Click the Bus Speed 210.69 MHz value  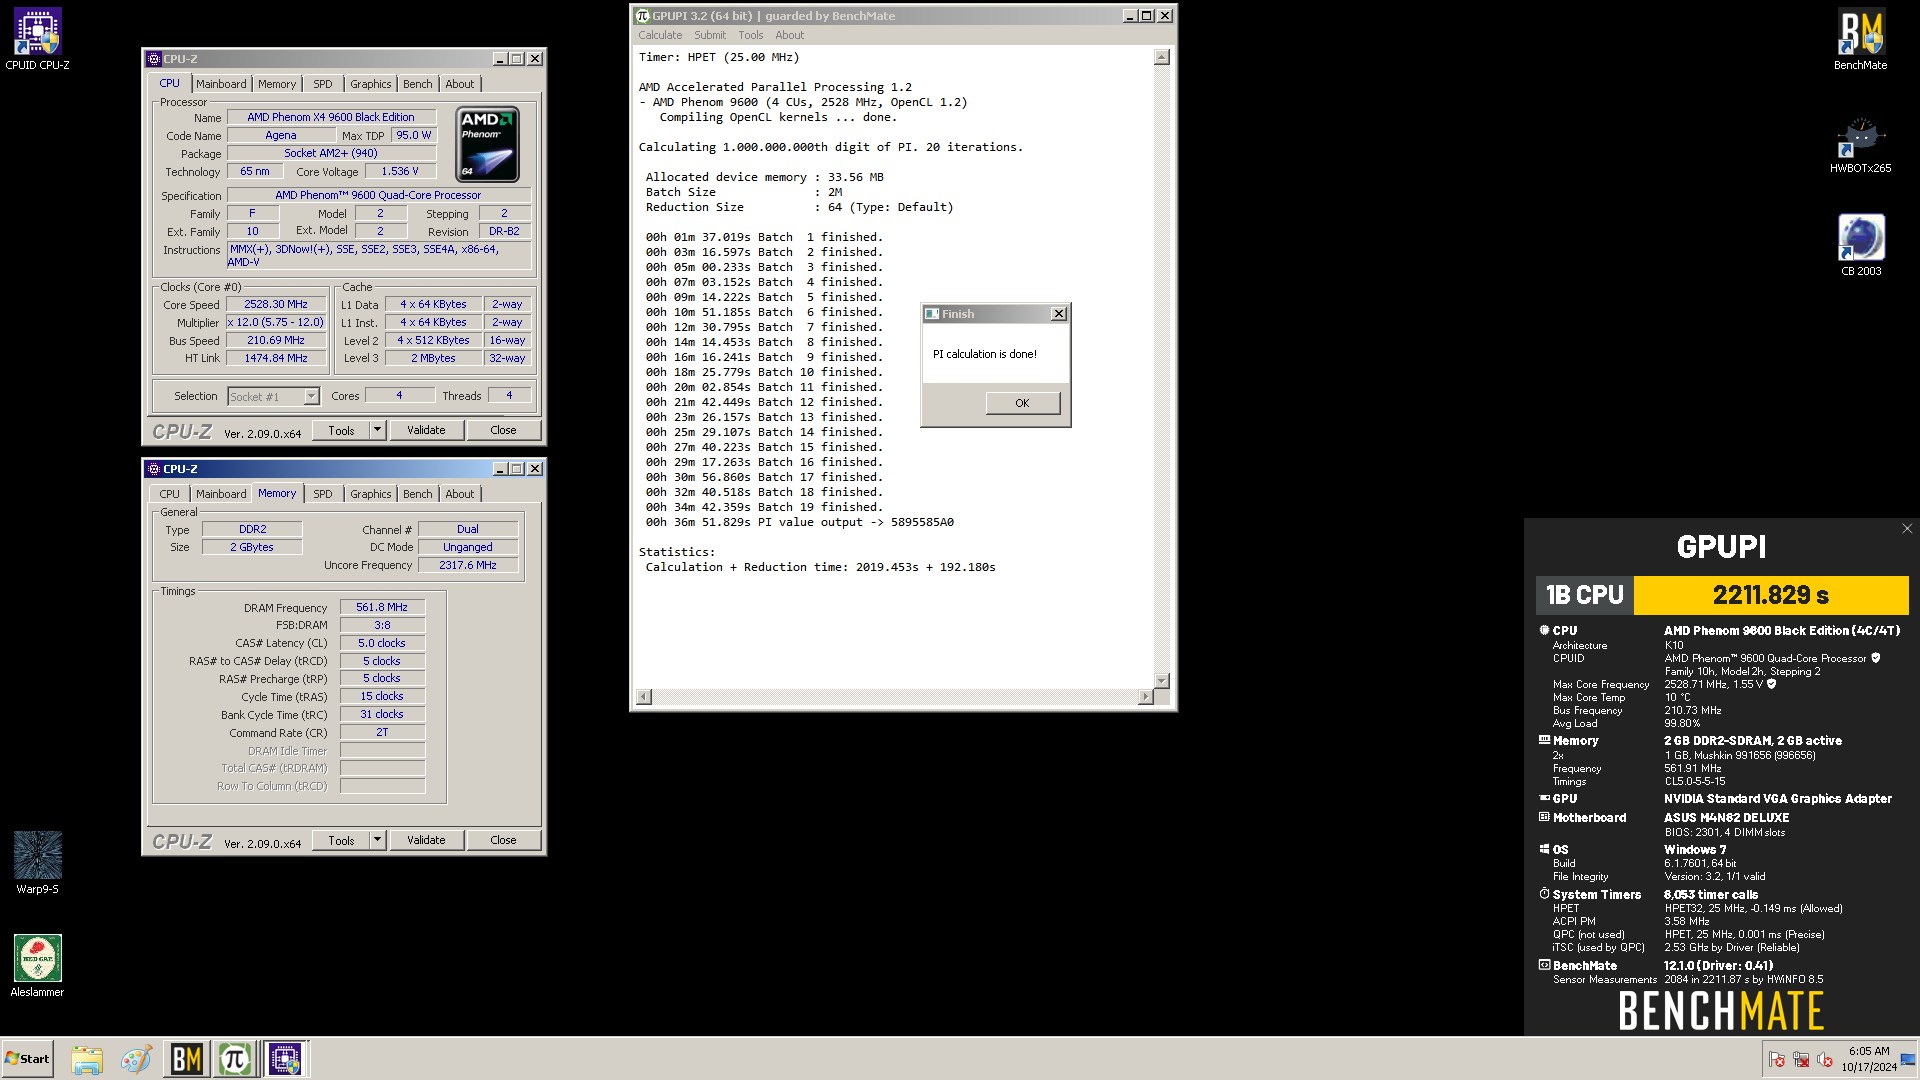click(276, 340)
